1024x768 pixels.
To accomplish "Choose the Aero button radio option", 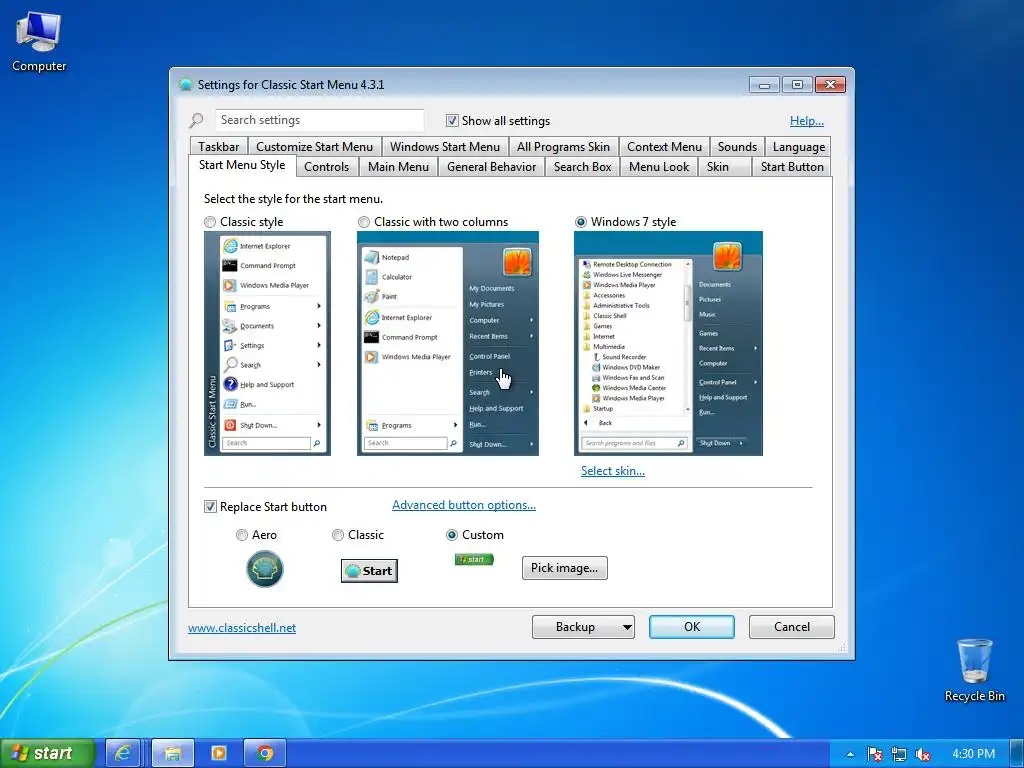I will click(x=242, y=535).
